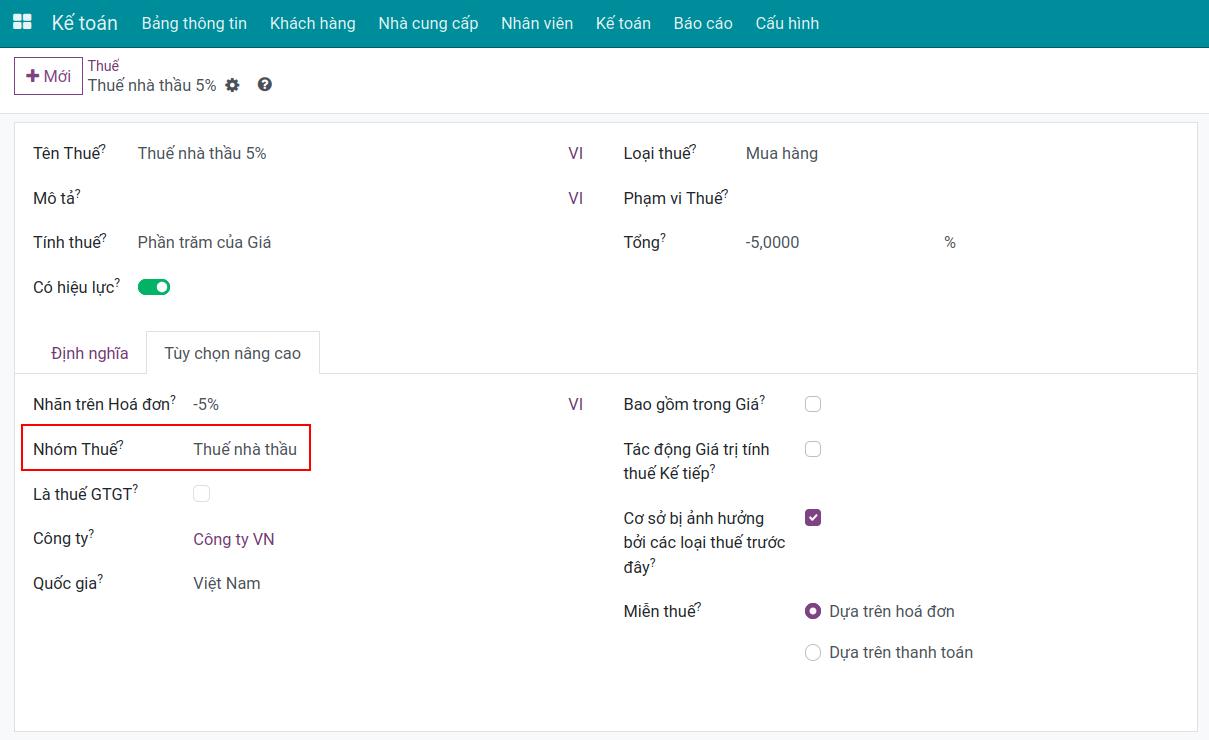Enable the Bao gồm trong Giá checkbox
The width and height of the screenshot is (1209, 740).
pos(813,404)
